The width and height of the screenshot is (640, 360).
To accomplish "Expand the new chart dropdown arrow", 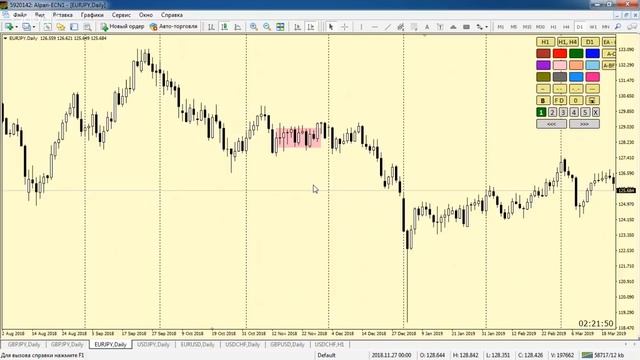I will (x=17, y=27).
